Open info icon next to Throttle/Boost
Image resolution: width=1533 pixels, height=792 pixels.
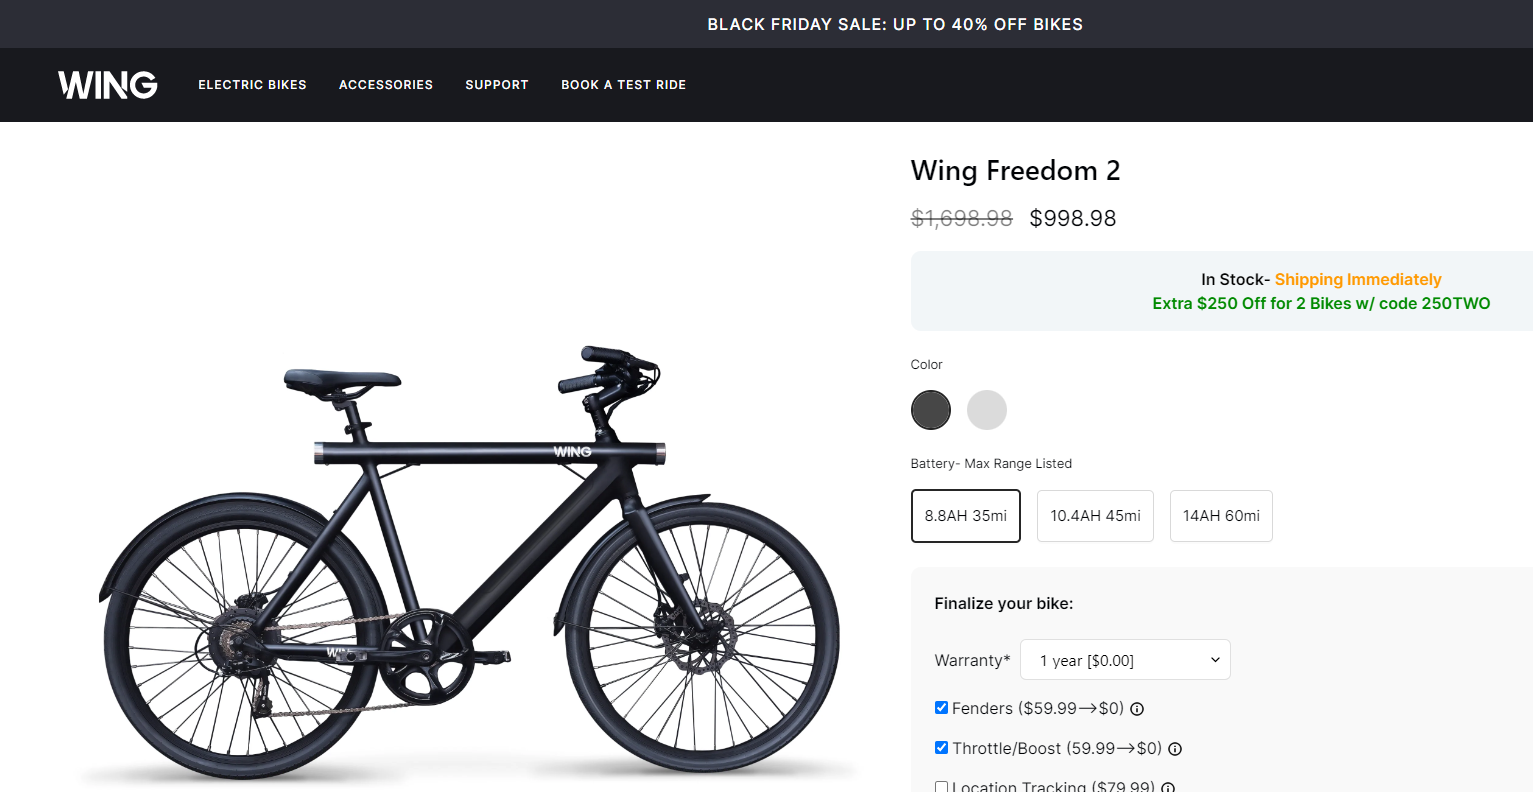click(x=1175, y=749)
